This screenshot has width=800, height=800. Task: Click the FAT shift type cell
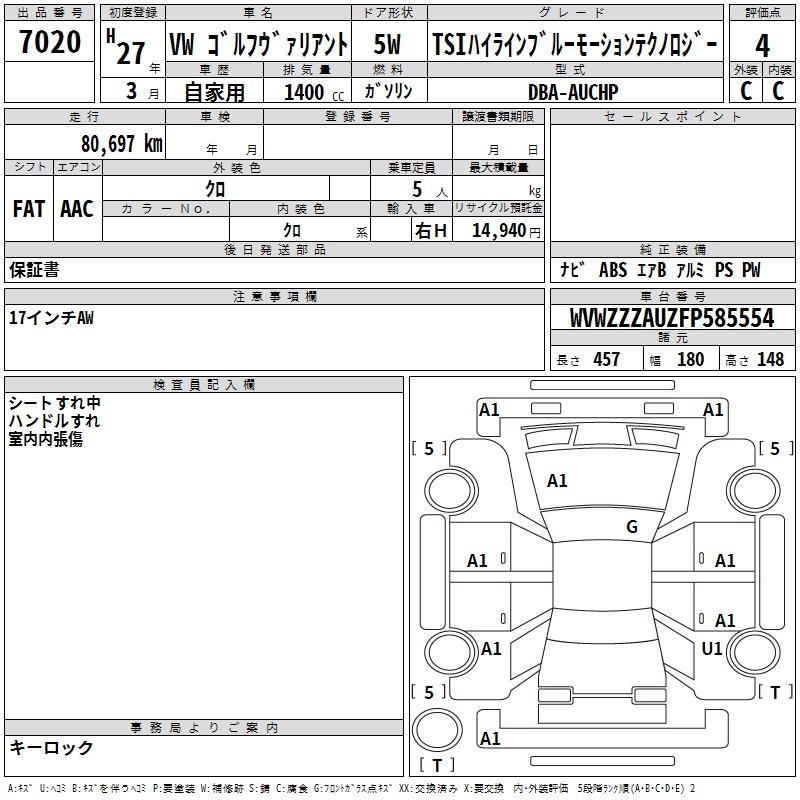(x=29, y=209)
